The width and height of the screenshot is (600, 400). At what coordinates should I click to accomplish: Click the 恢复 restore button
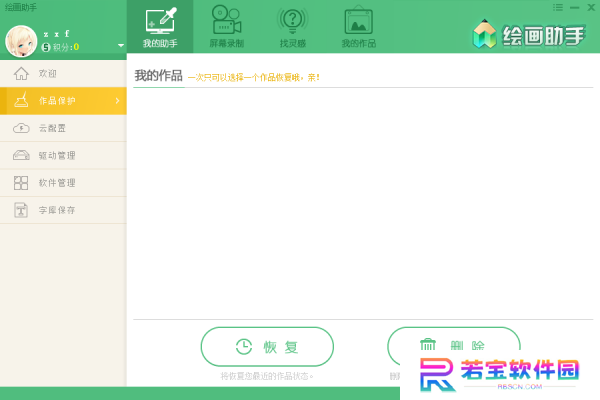pyautogui.click(x=267, y=347)
